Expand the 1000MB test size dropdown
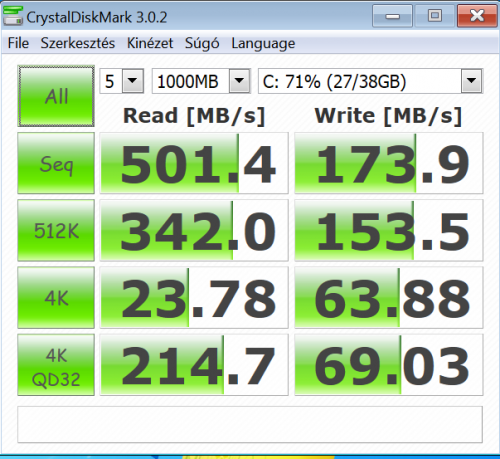This screenshot has width=500, height=459. pyautogui.click(x=239, y=81)
